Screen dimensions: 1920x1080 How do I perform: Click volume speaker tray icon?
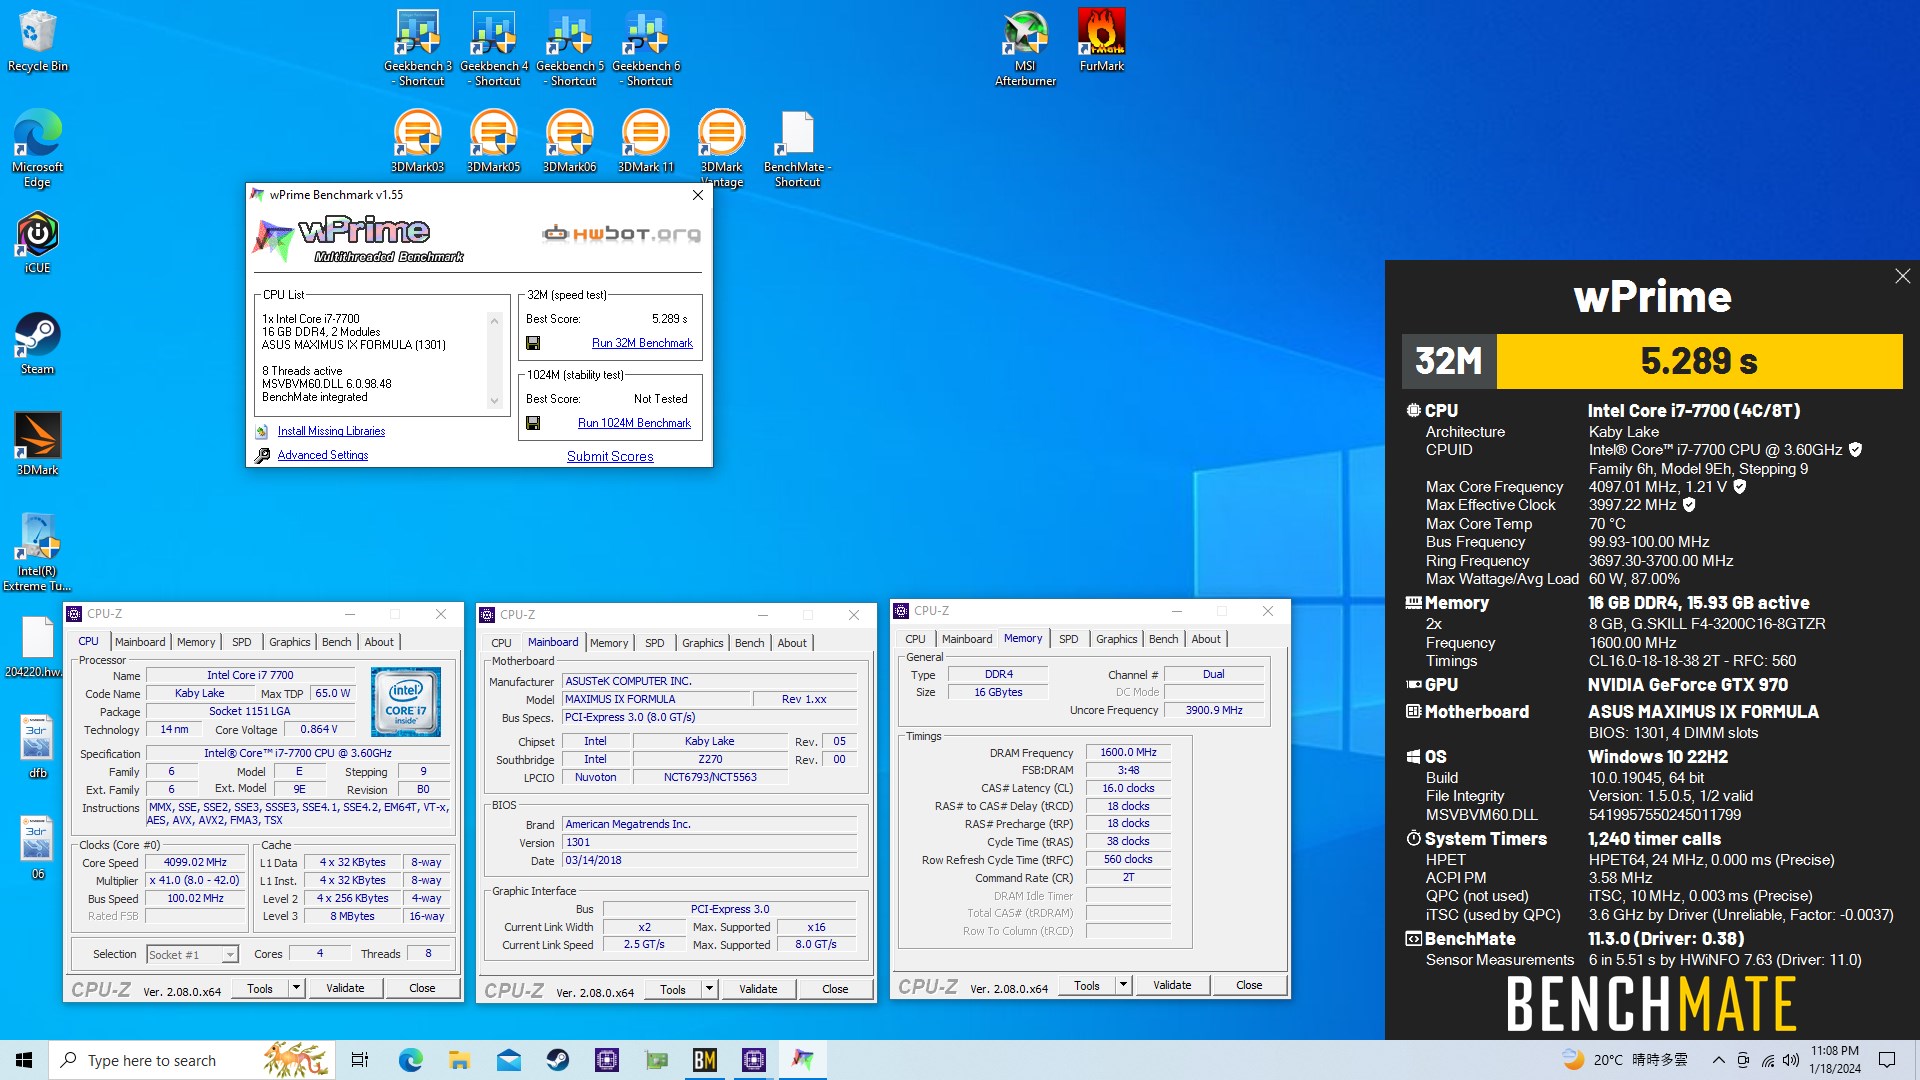coord(1790,1060)
